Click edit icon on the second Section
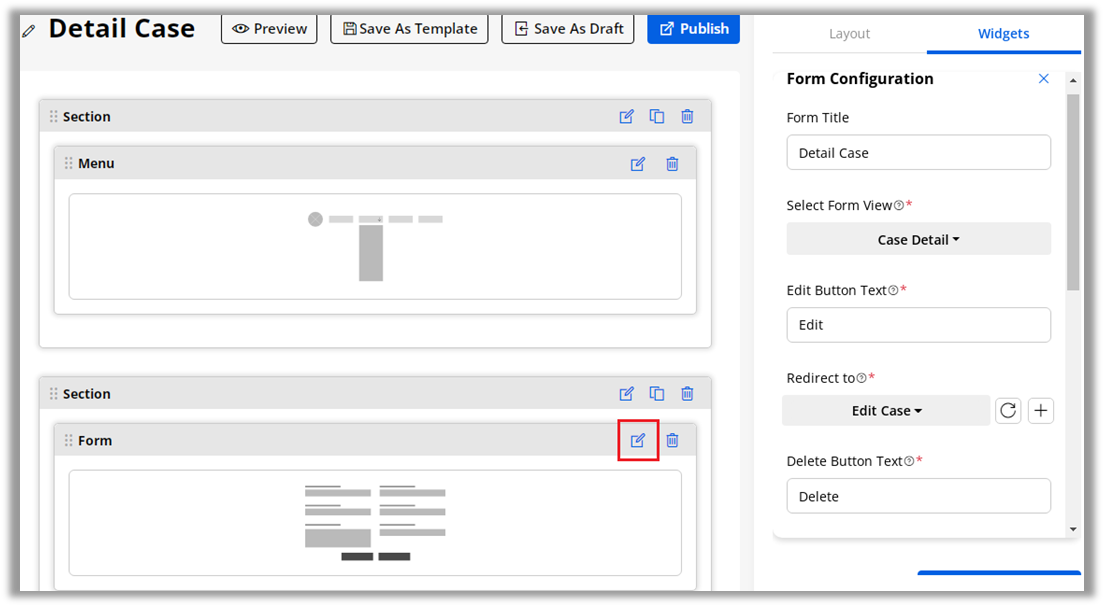1105x607 pixels. [x=627, y=394]
